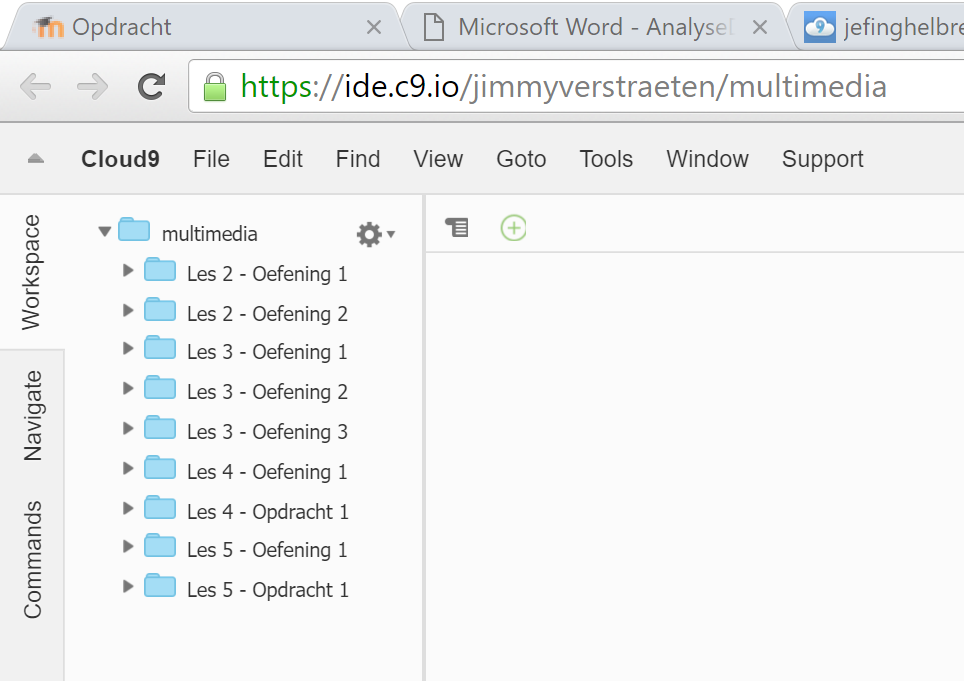The image size is (964, 681).
Task: Collapse the multimedia root folder
Action: (104, 232)
